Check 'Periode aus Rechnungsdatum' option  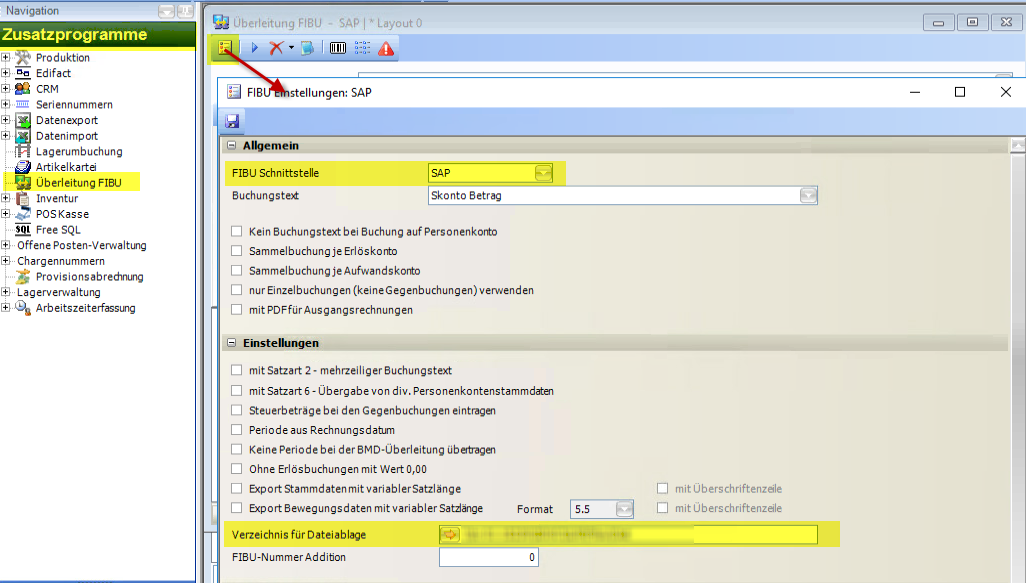237,430
